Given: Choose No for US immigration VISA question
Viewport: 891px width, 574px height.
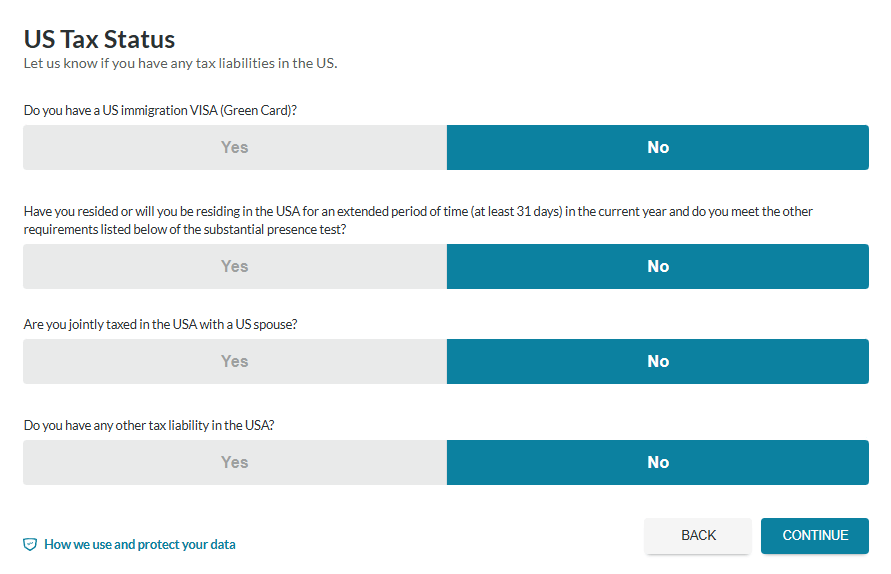Looking at the screenshot, I should coord(657,147).
